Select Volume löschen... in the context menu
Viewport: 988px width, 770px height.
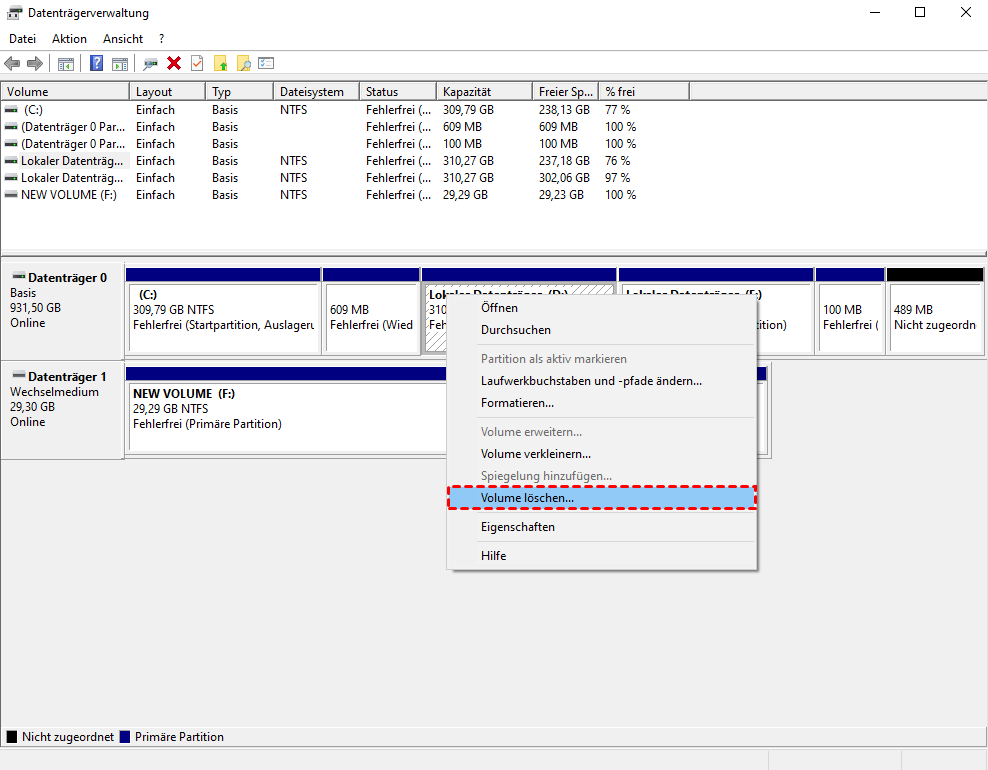[x=602, y=498]
